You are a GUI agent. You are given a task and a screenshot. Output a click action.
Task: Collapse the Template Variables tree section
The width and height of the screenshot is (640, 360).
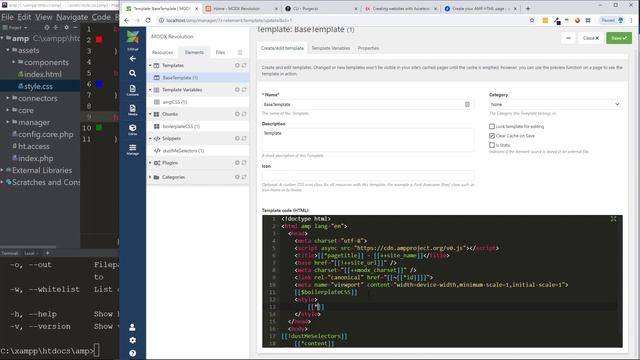[x=150, y=90]
